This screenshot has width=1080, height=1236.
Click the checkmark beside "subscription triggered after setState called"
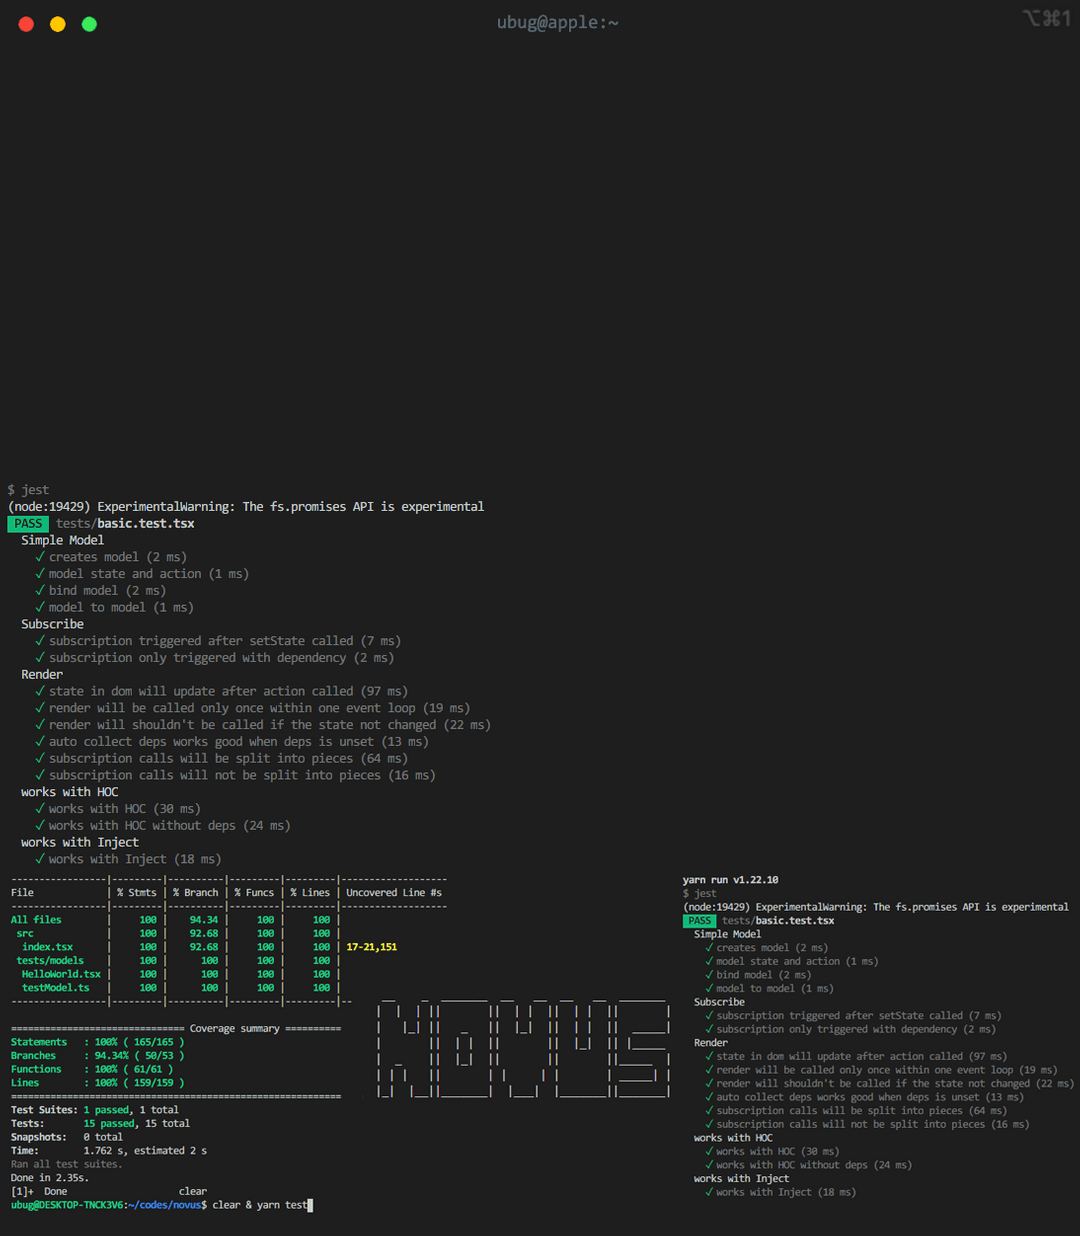[40, 640]
